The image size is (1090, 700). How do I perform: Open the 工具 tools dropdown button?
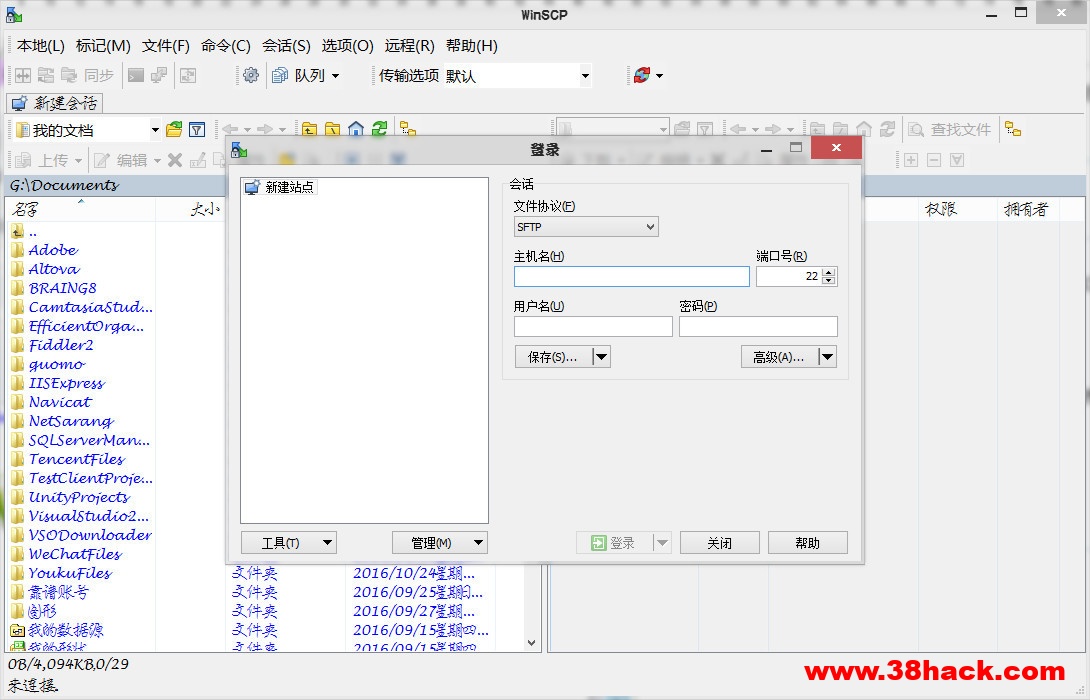[288, 543]
